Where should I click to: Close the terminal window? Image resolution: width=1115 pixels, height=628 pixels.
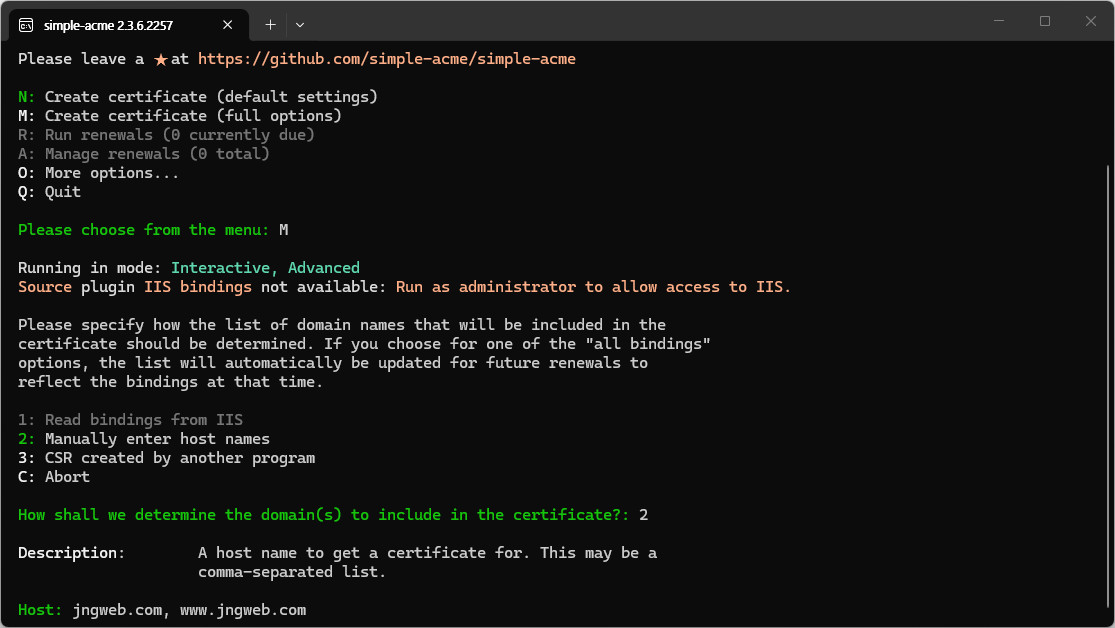tap(1091, 21)
